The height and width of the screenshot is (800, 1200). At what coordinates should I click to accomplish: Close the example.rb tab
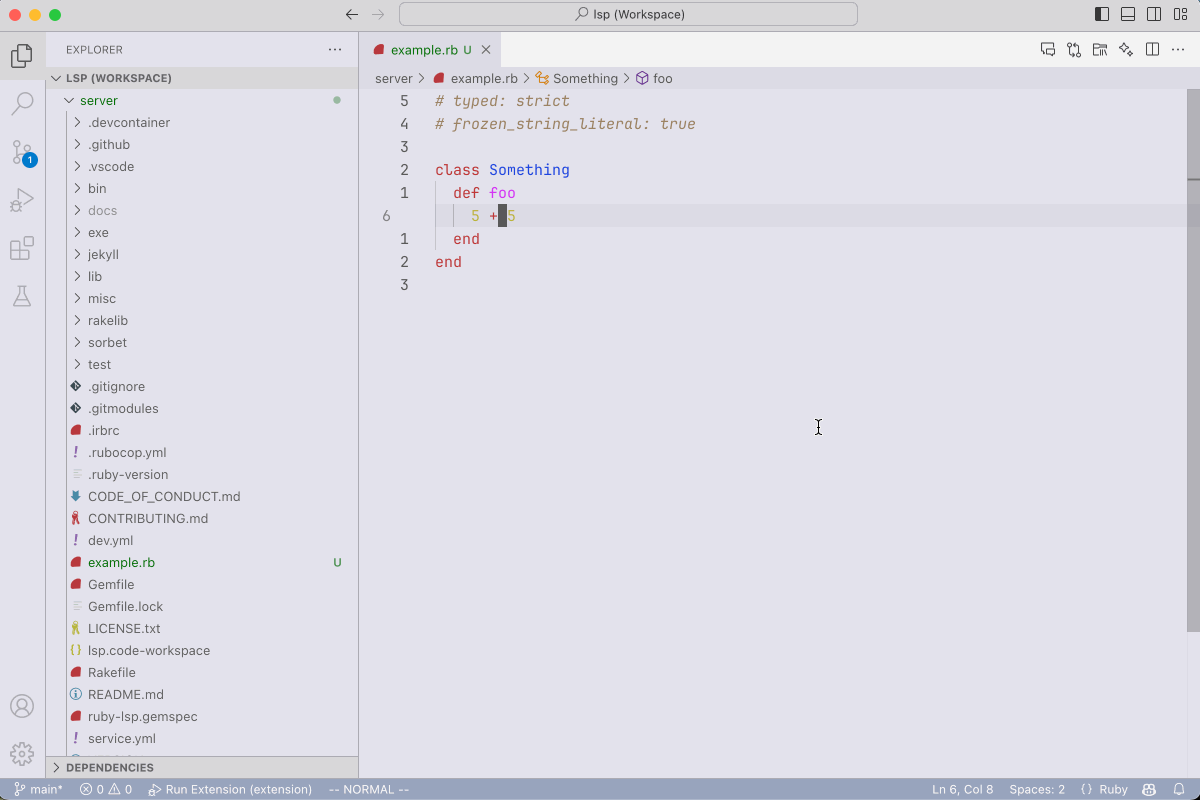pyautogui.click(x=486, y=50)
